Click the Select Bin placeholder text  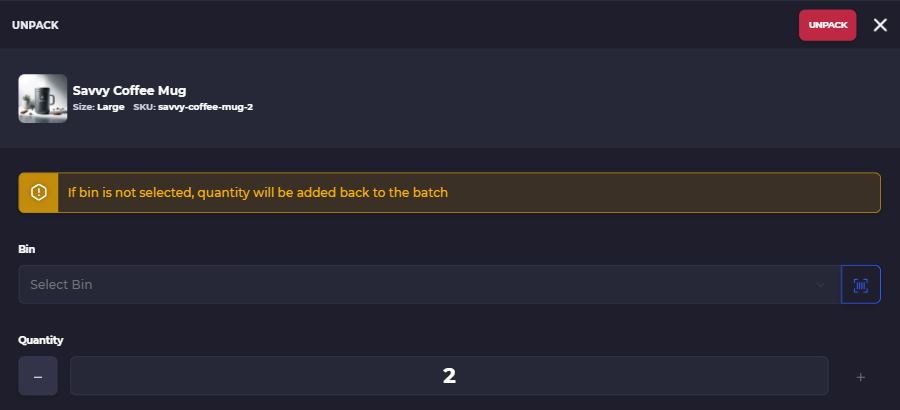pos(61,284)
